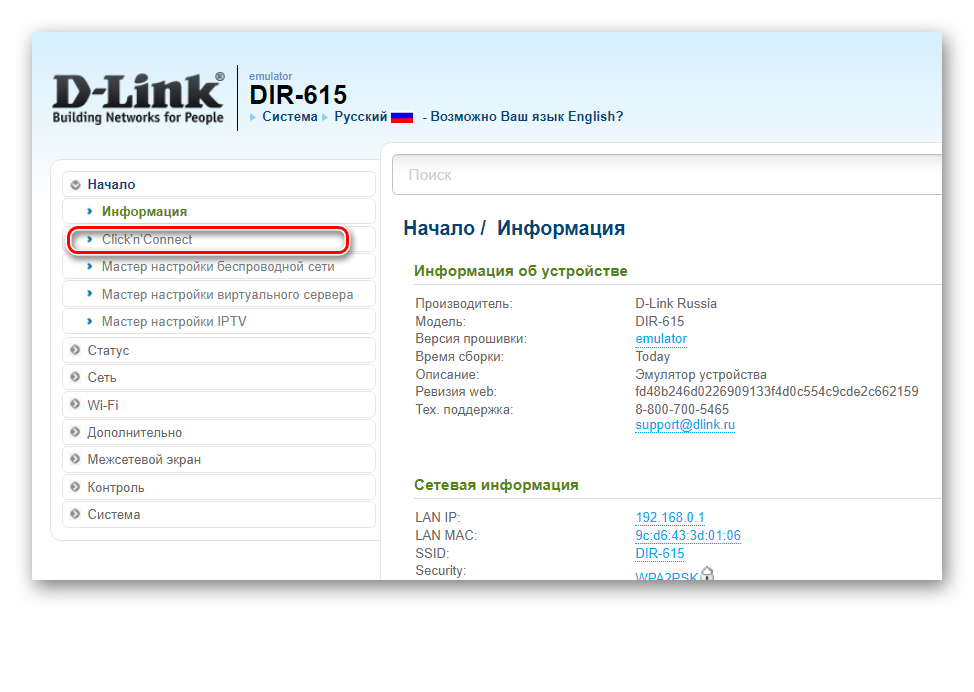Open the Система menu in header
Image resolution: width=974 pixels, height=692 pixels.
pyautogui.click(x=289, y=117)
